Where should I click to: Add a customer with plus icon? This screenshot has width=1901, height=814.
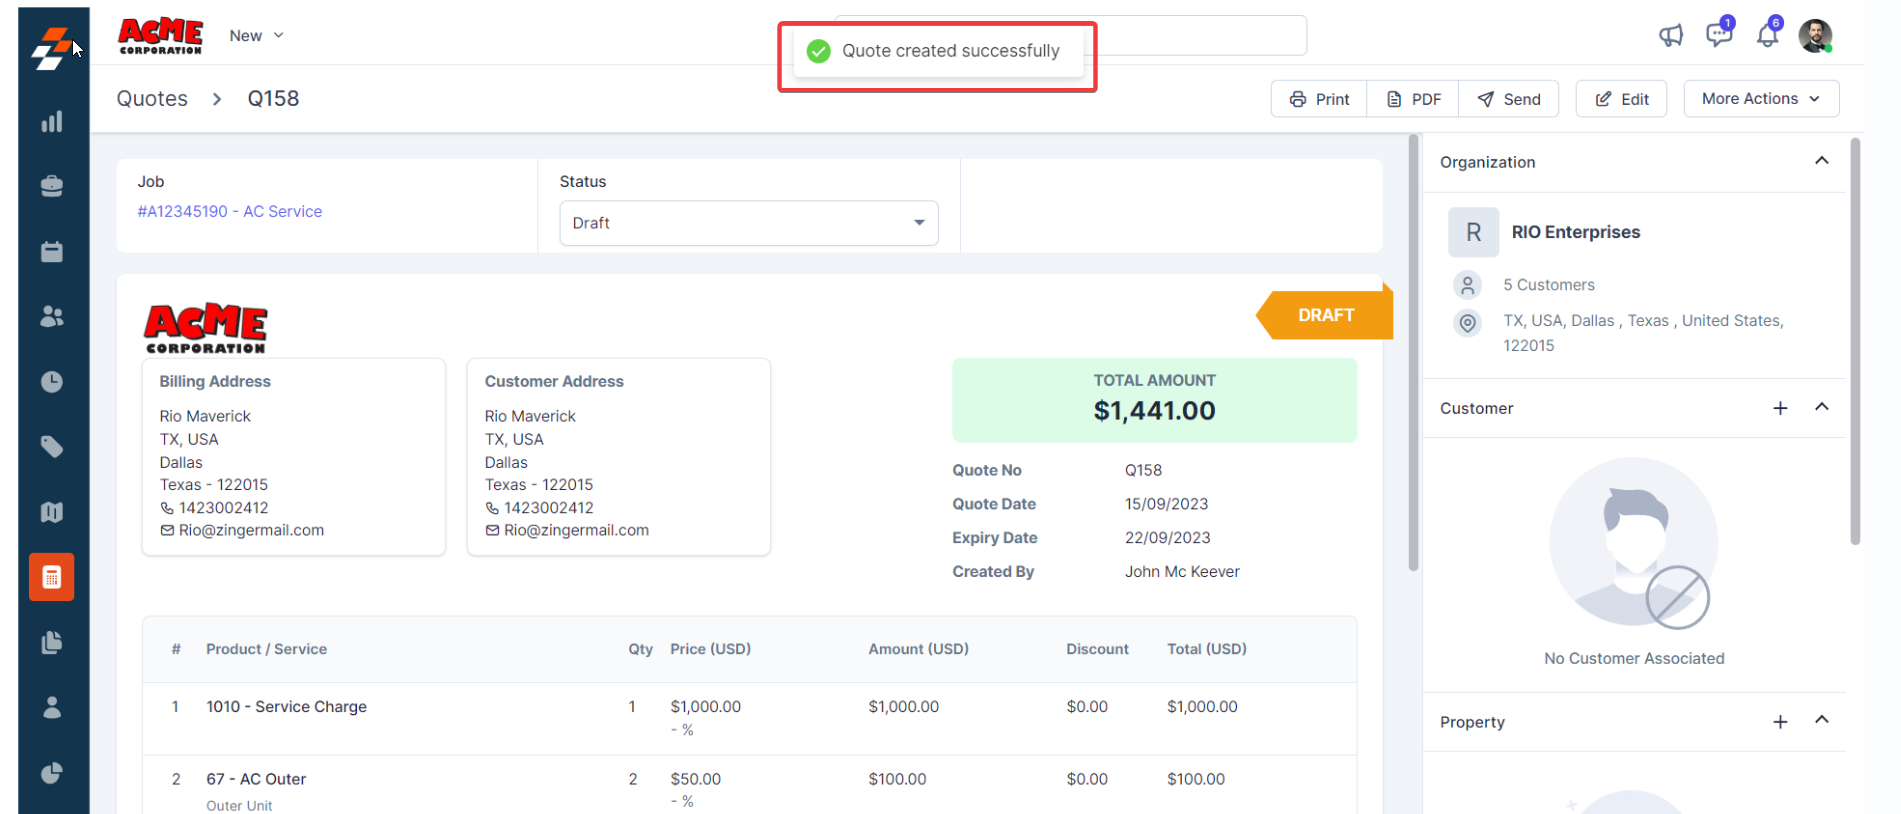(x=1780, y=408)
